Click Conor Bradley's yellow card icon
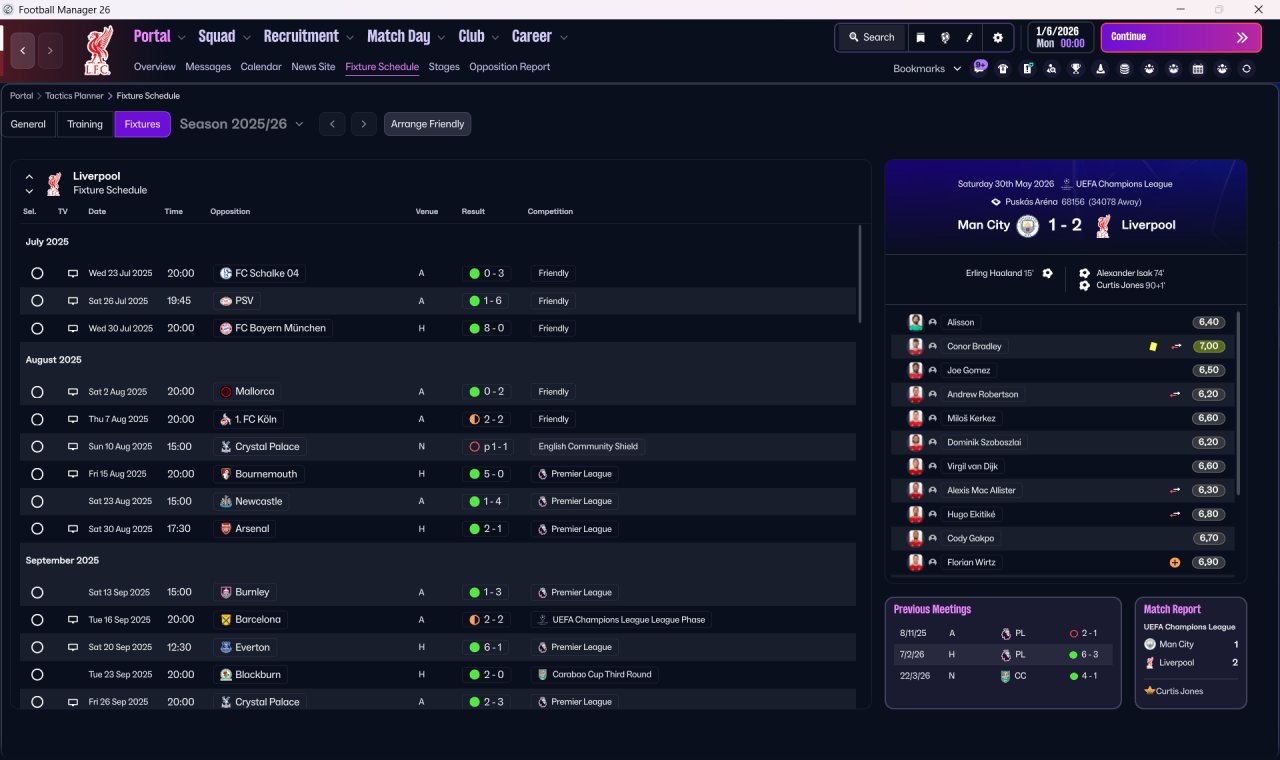 pos(1153,346)
